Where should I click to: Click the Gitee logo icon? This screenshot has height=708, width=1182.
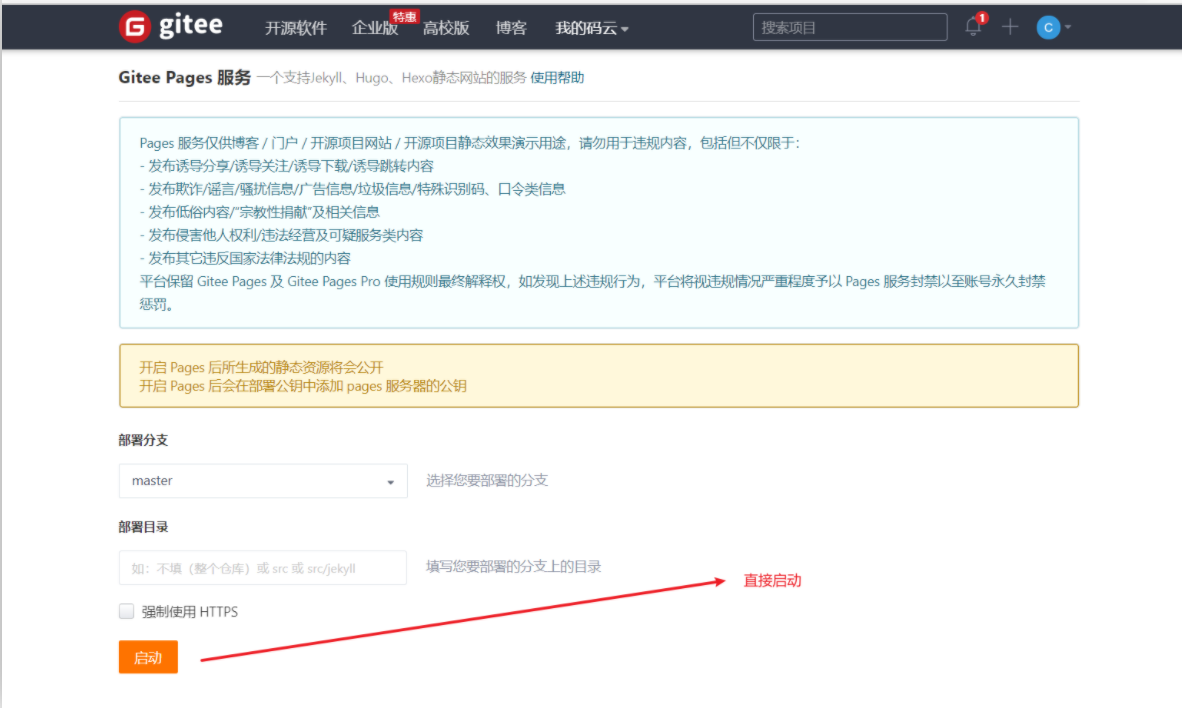135,27
